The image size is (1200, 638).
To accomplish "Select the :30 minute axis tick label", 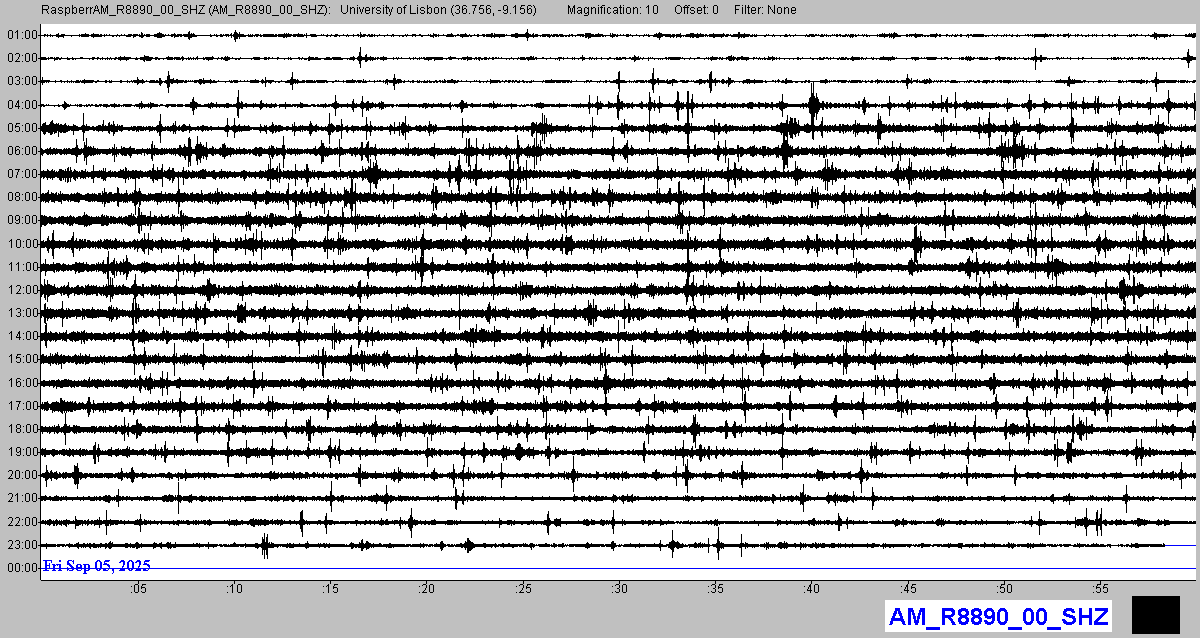I will 620,588.
